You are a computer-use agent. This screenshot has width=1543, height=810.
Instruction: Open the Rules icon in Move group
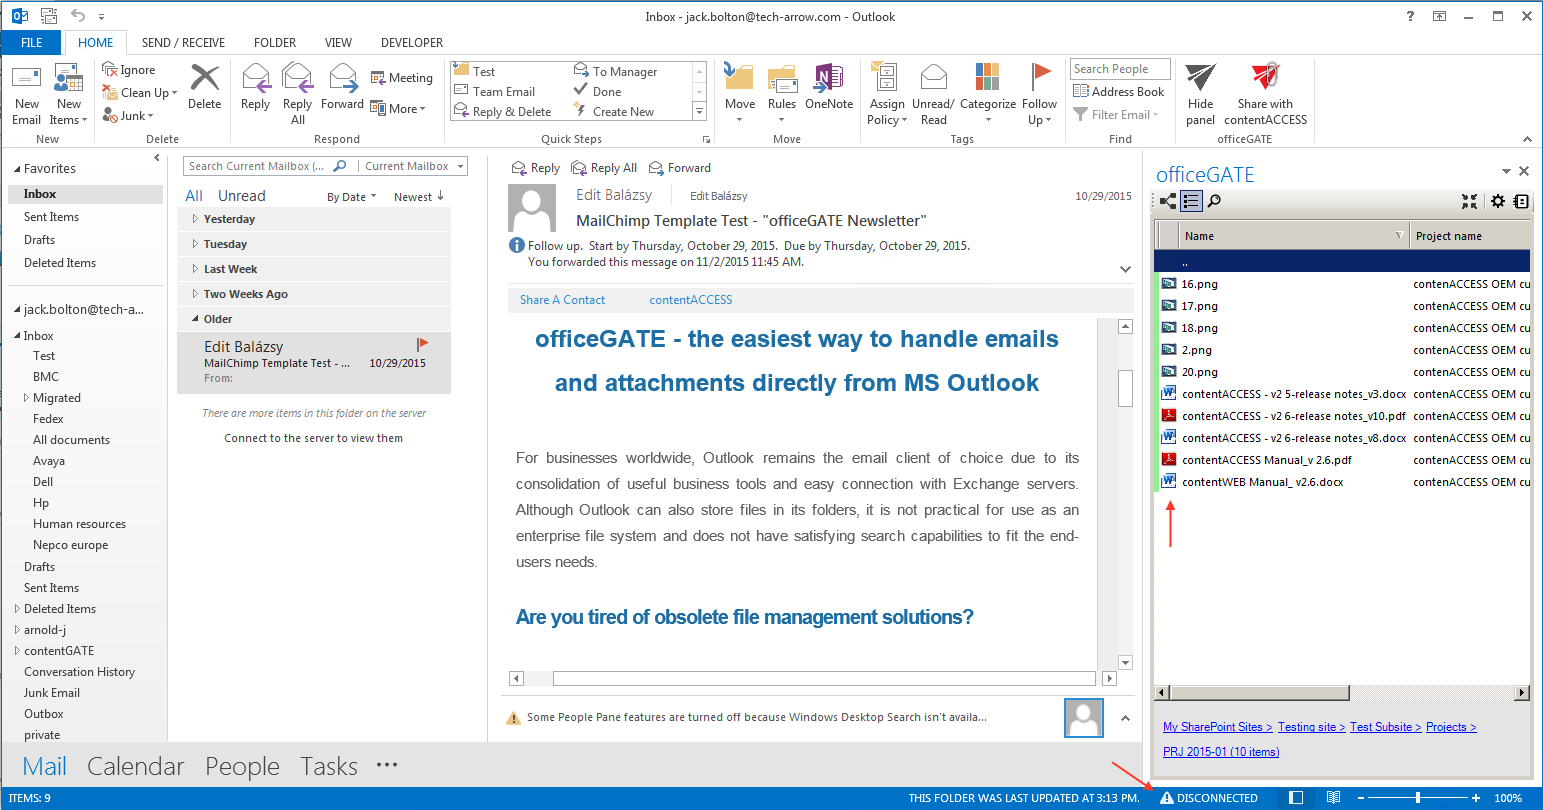tap(782, 79)
